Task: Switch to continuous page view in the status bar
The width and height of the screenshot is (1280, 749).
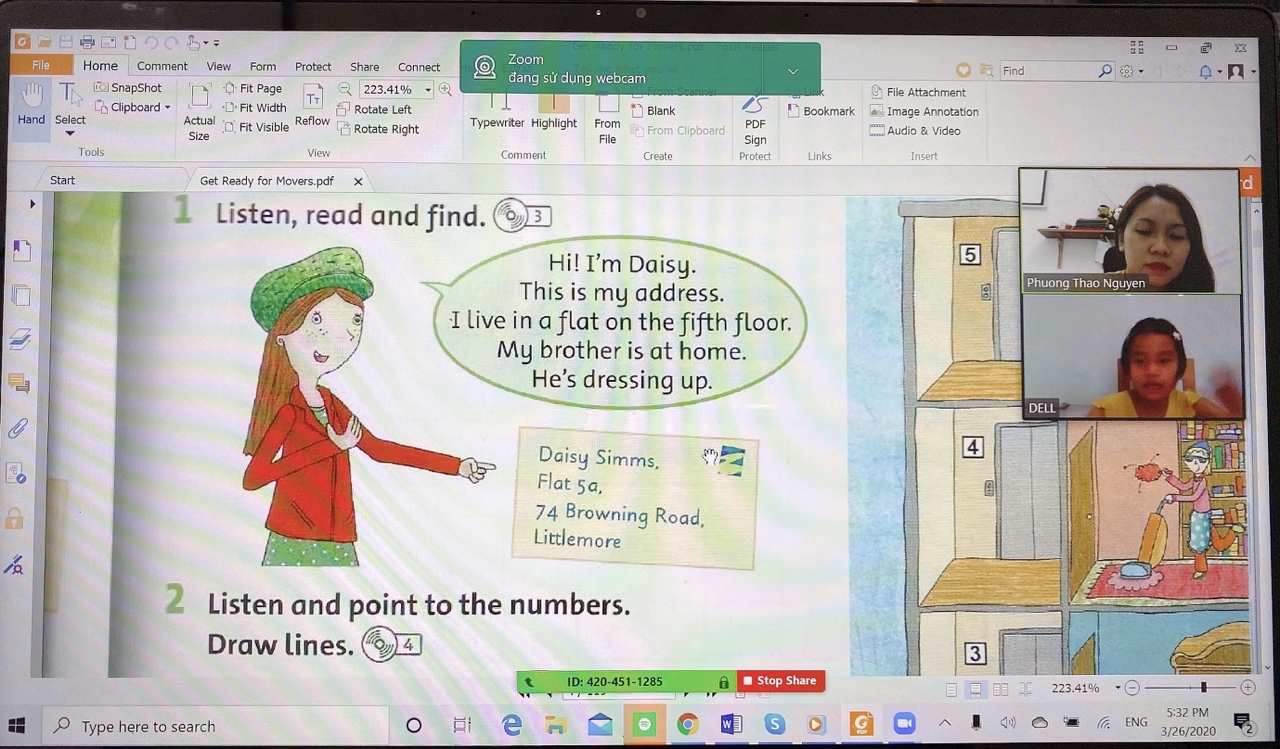Action: pyautogui.click(x=975, y=689)
